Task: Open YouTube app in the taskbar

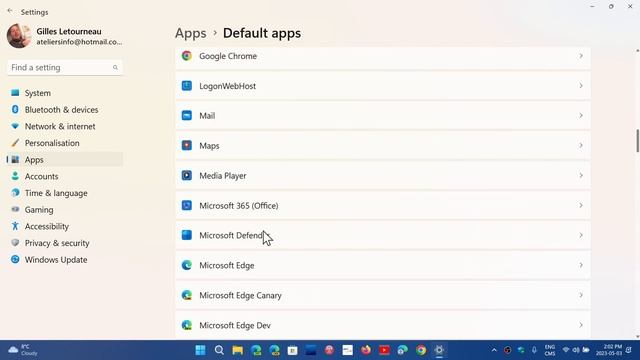Action: (384, 350)
